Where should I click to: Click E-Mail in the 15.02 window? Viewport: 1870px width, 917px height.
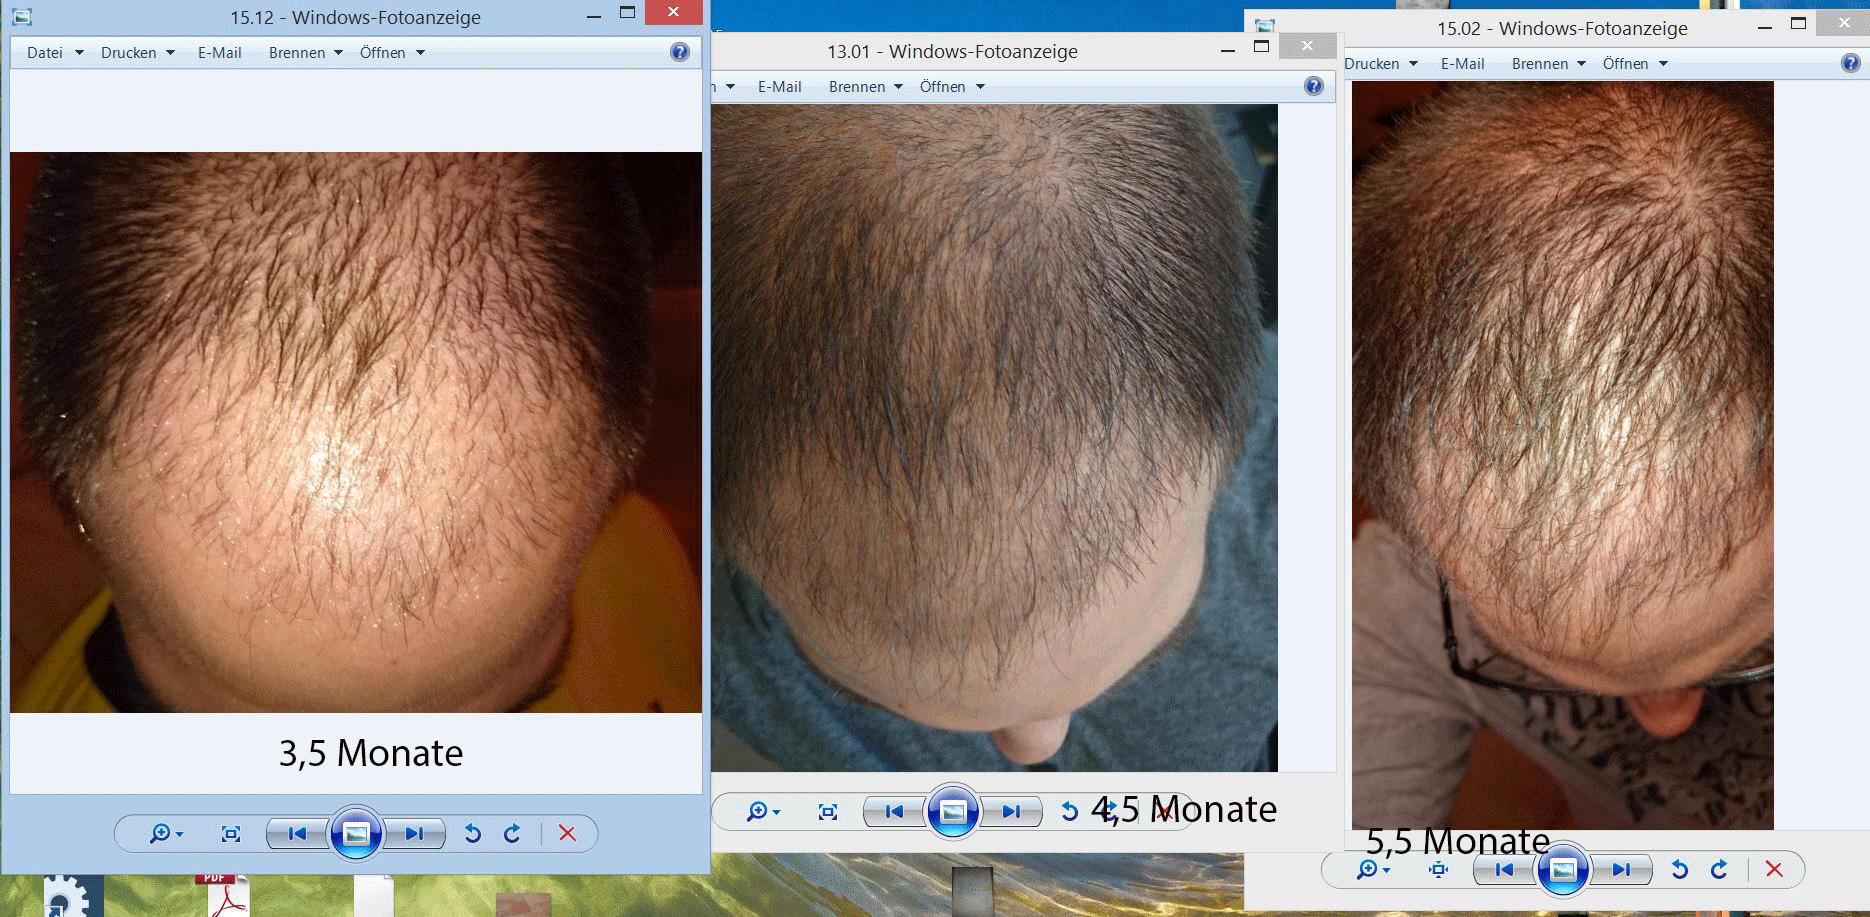click(1462, 64)
